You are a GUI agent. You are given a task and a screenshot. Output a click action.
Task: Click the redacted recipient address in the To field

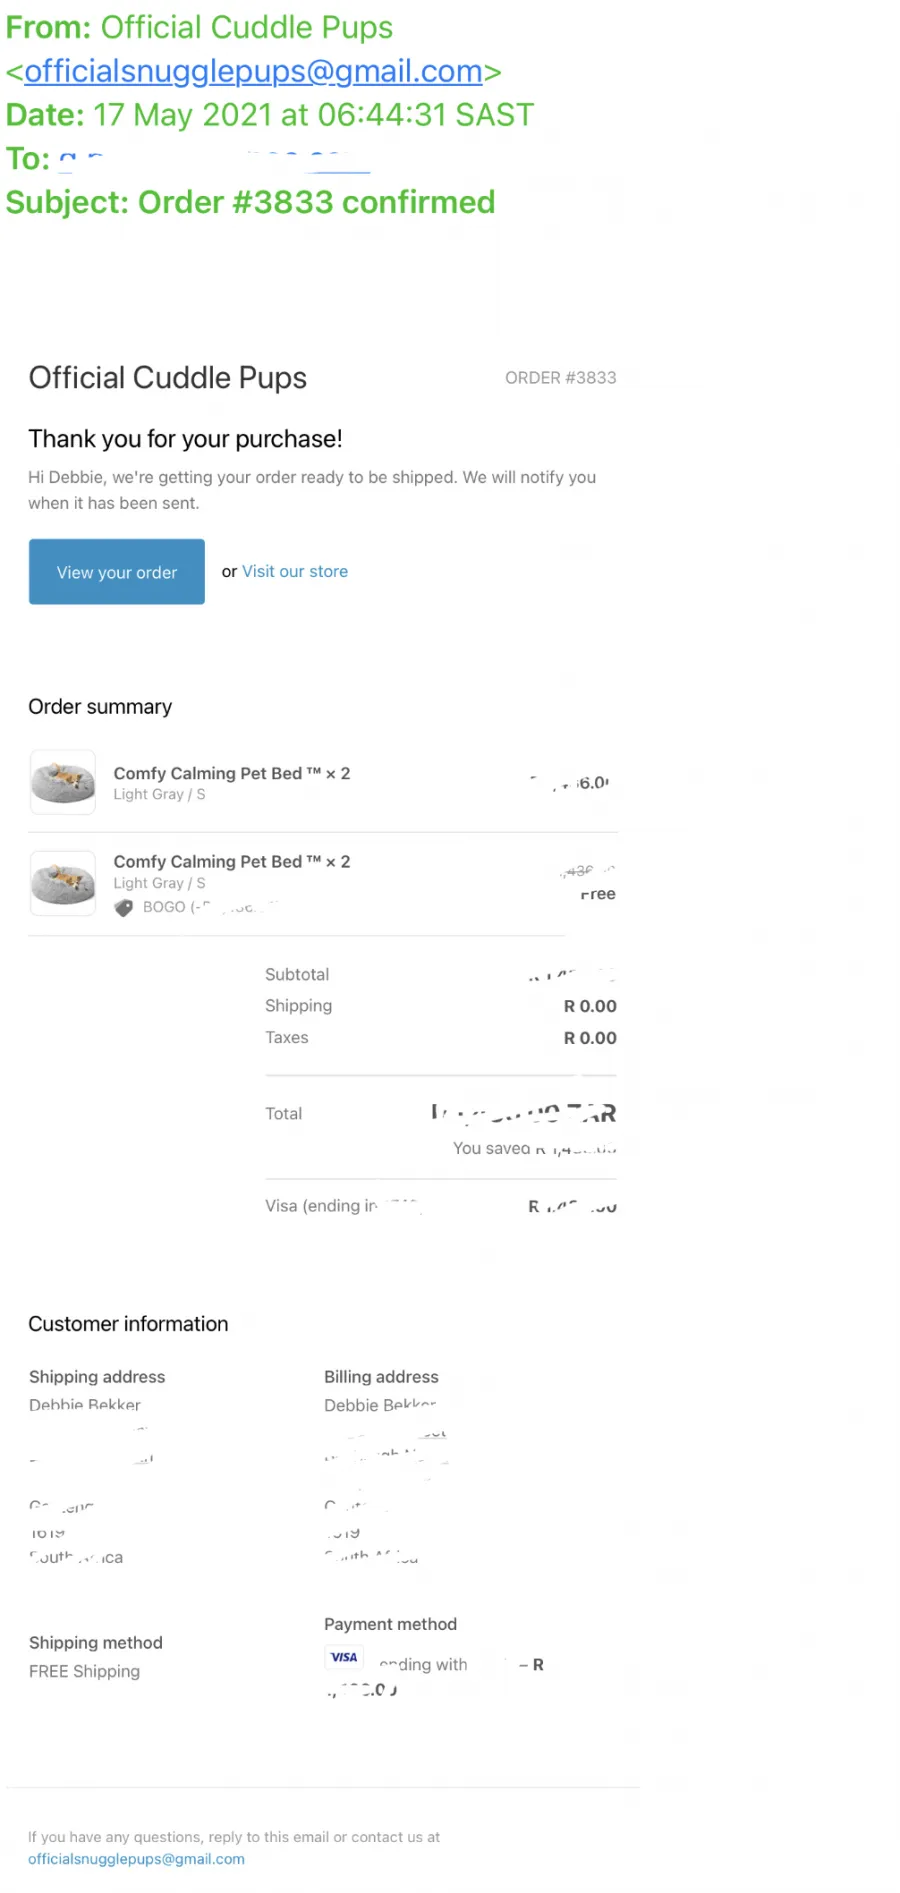coord(214,159)
